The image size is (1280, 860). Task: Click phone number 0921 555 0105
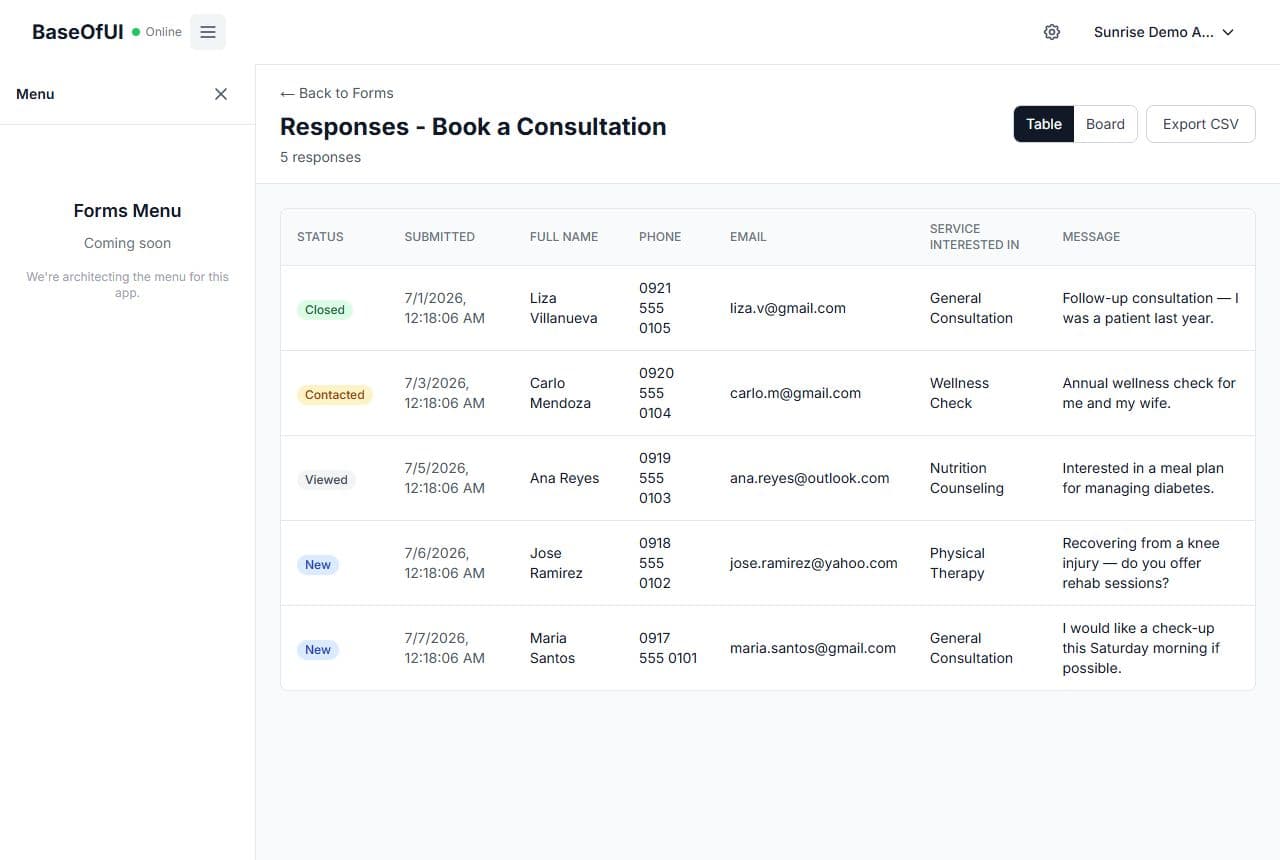tap(655, 308)
